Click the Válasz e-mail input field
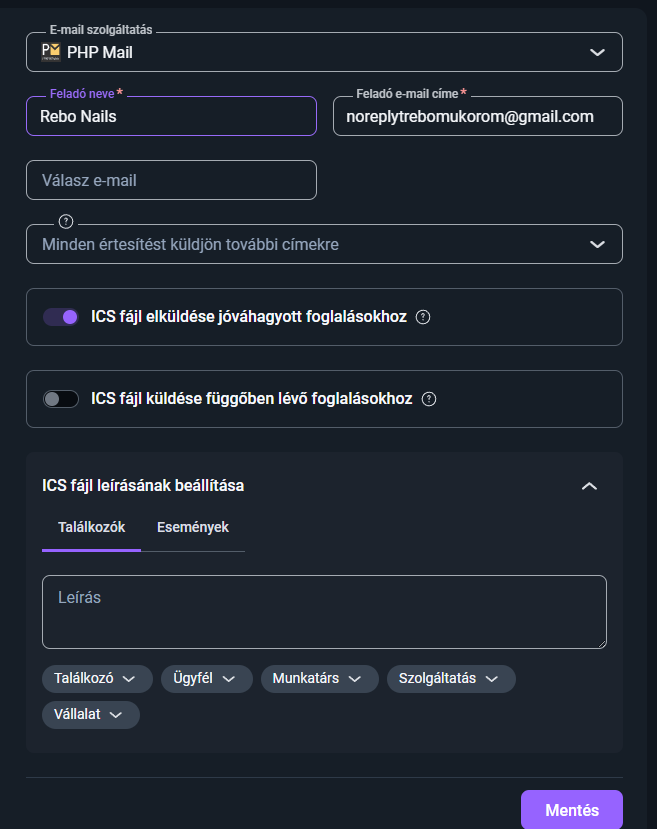This screenshot has width=657, height=829. tap(171, 180)
